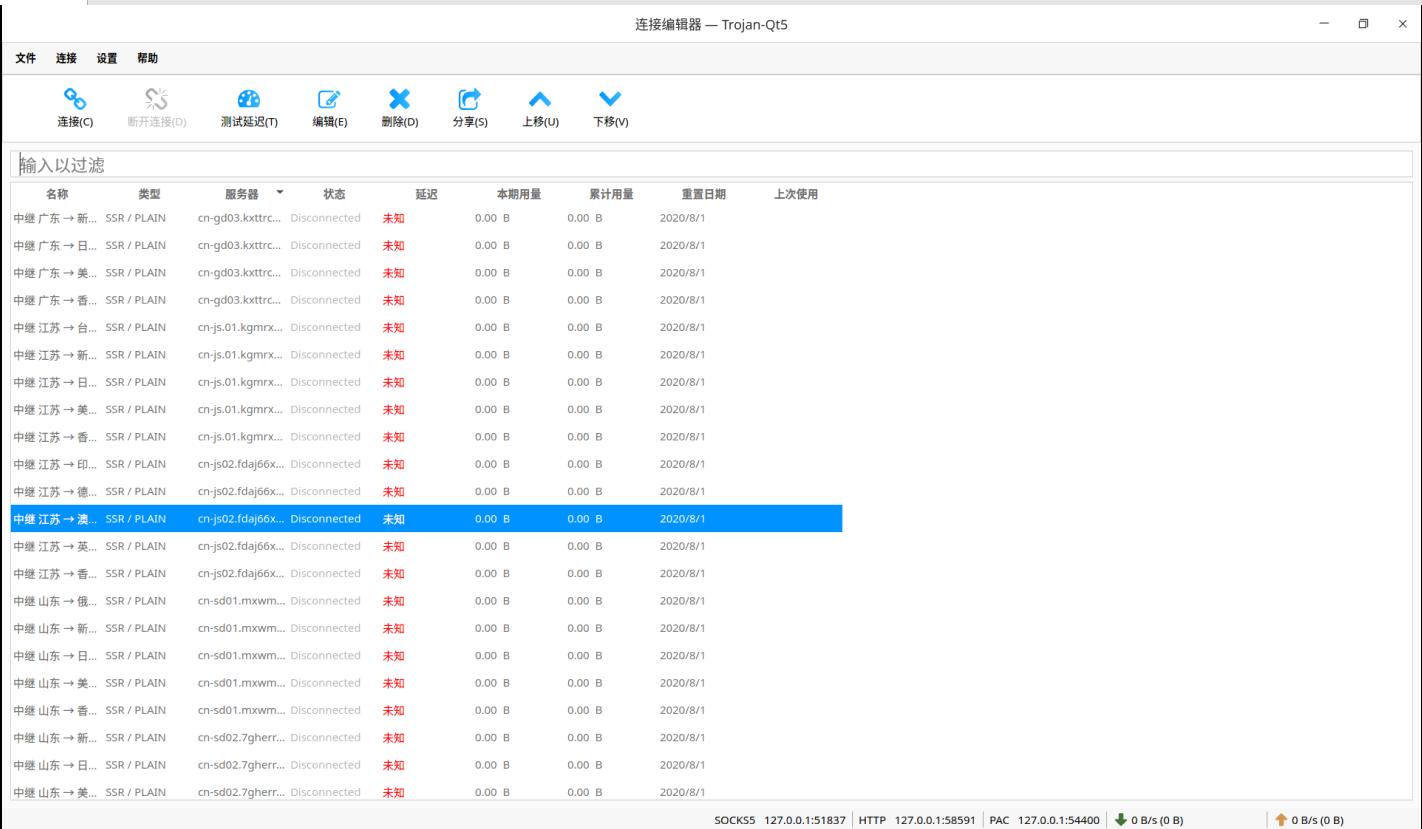Image resolution: width=1422 pixels, height=829 pixels.
Task: Click the 累计用量 column header
Action: 611,195
